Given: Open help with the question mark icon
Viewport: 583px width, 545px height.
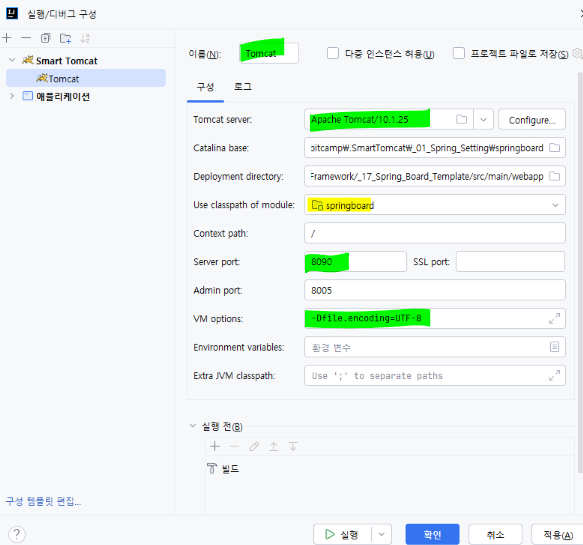Looking at the screenshot, I should coord(17,535).
